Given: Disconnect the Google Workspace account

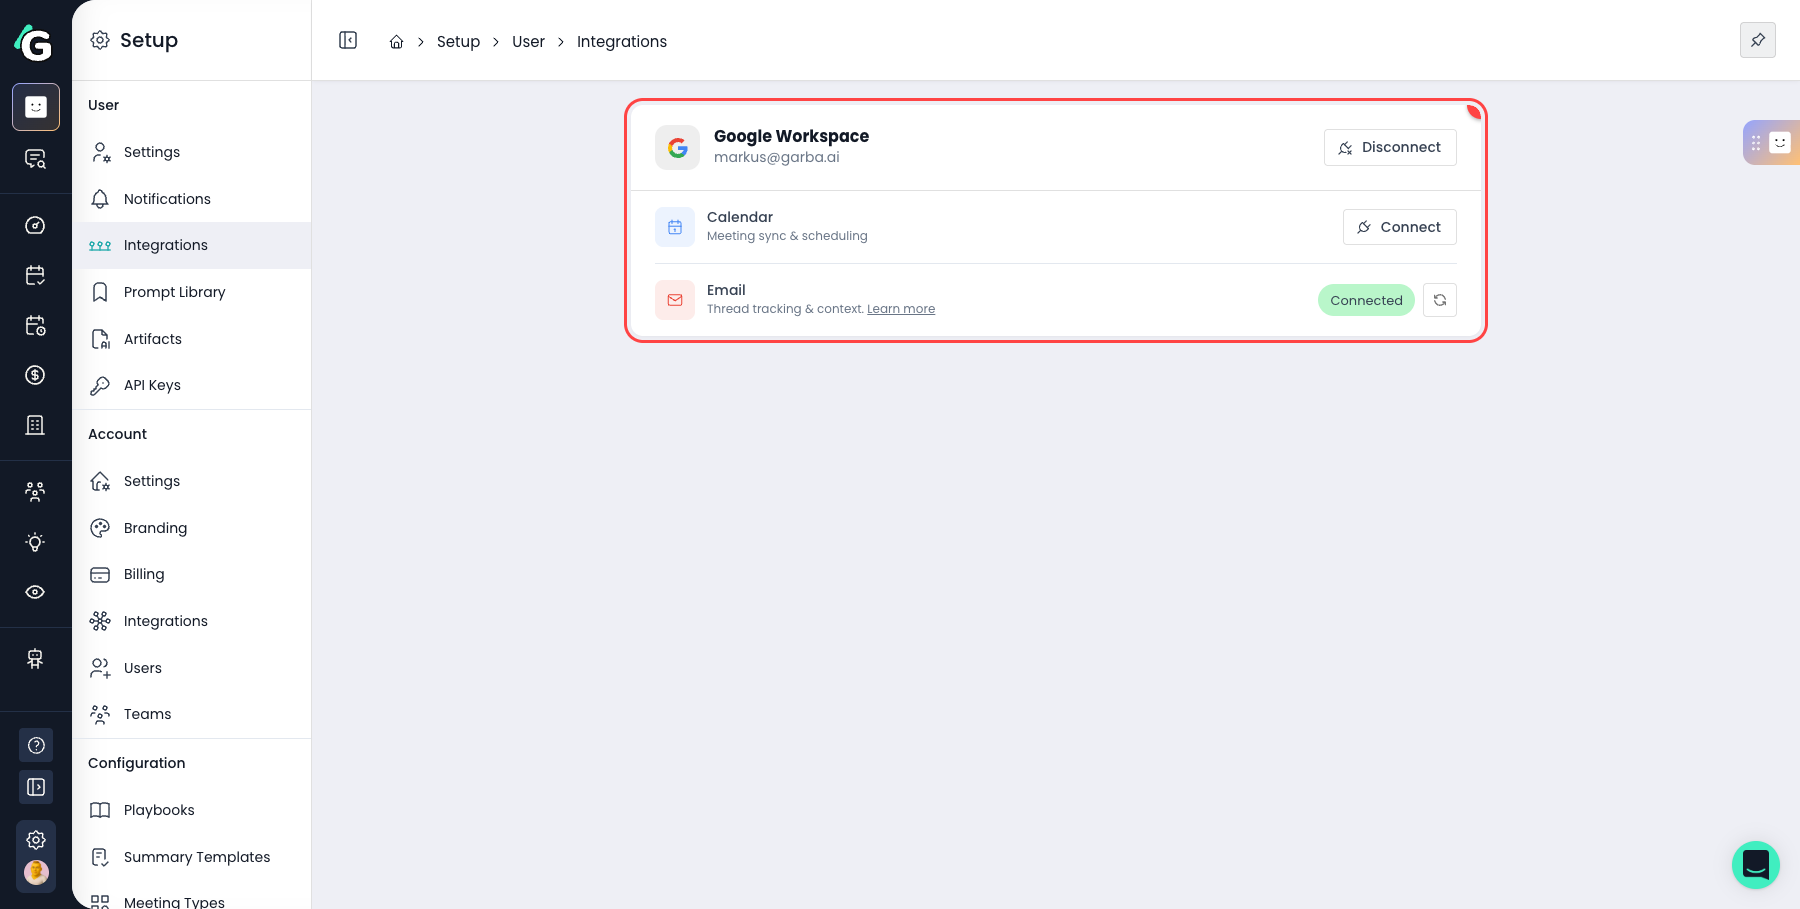Looking at the screenshot, I should 1389,147.
